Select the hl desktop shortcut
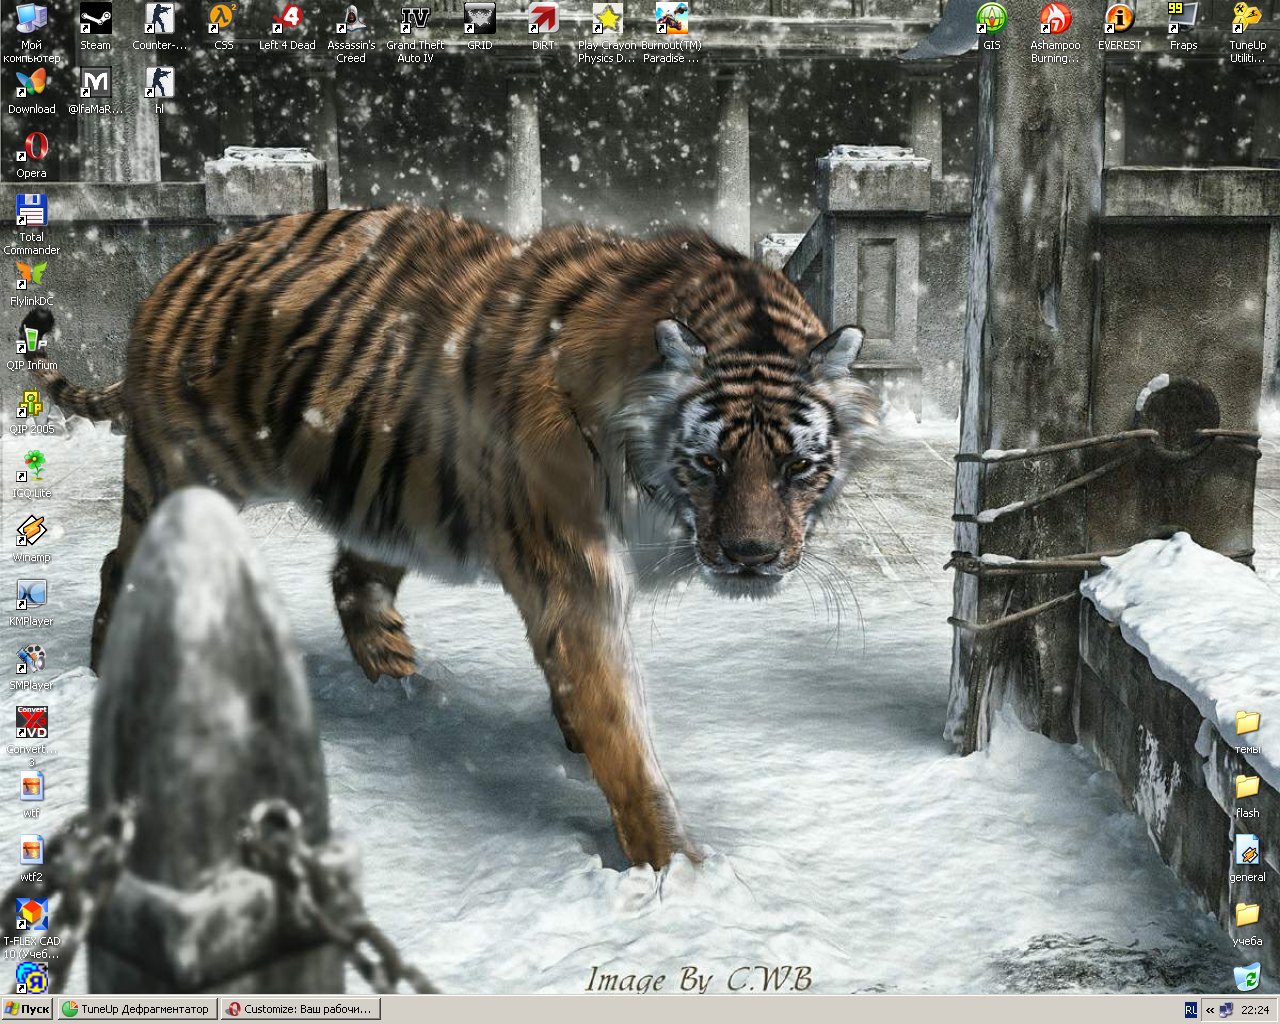This screenshot has height=1024, width=1280. pyautogui.click(x=159, y=91)
